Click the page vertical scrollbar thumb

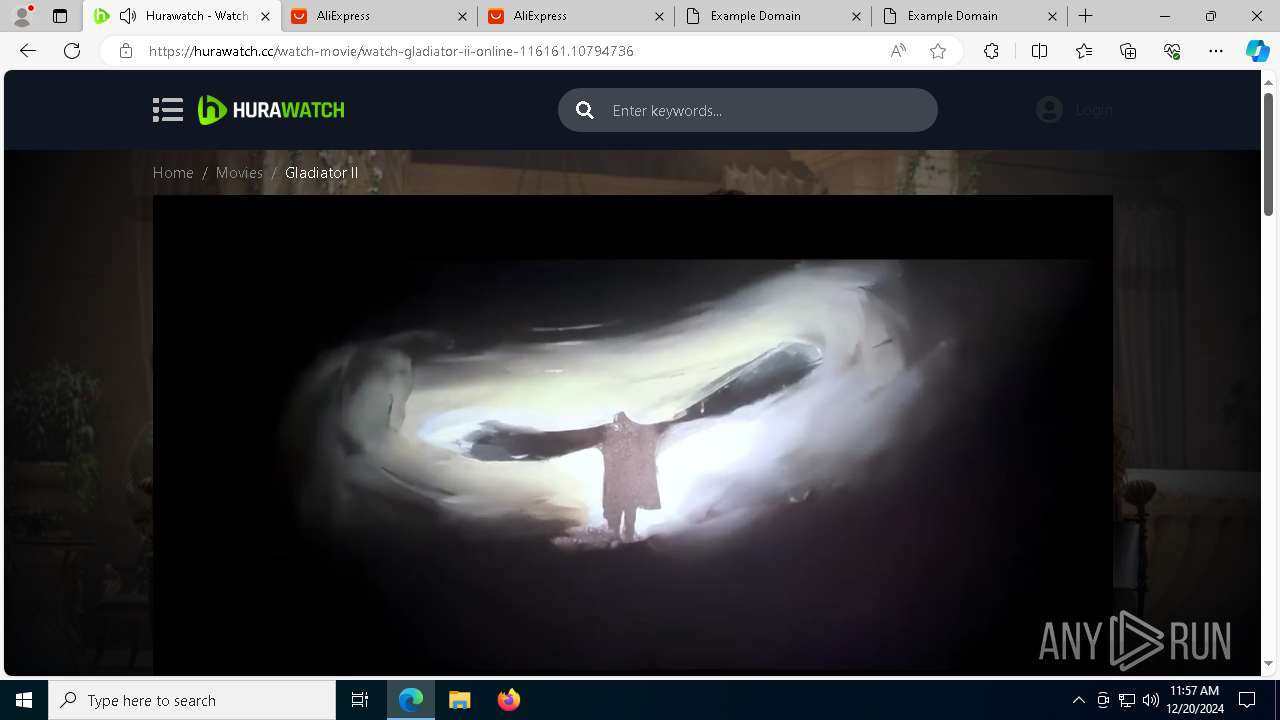pyautogui.click(x=1269, y=154)
